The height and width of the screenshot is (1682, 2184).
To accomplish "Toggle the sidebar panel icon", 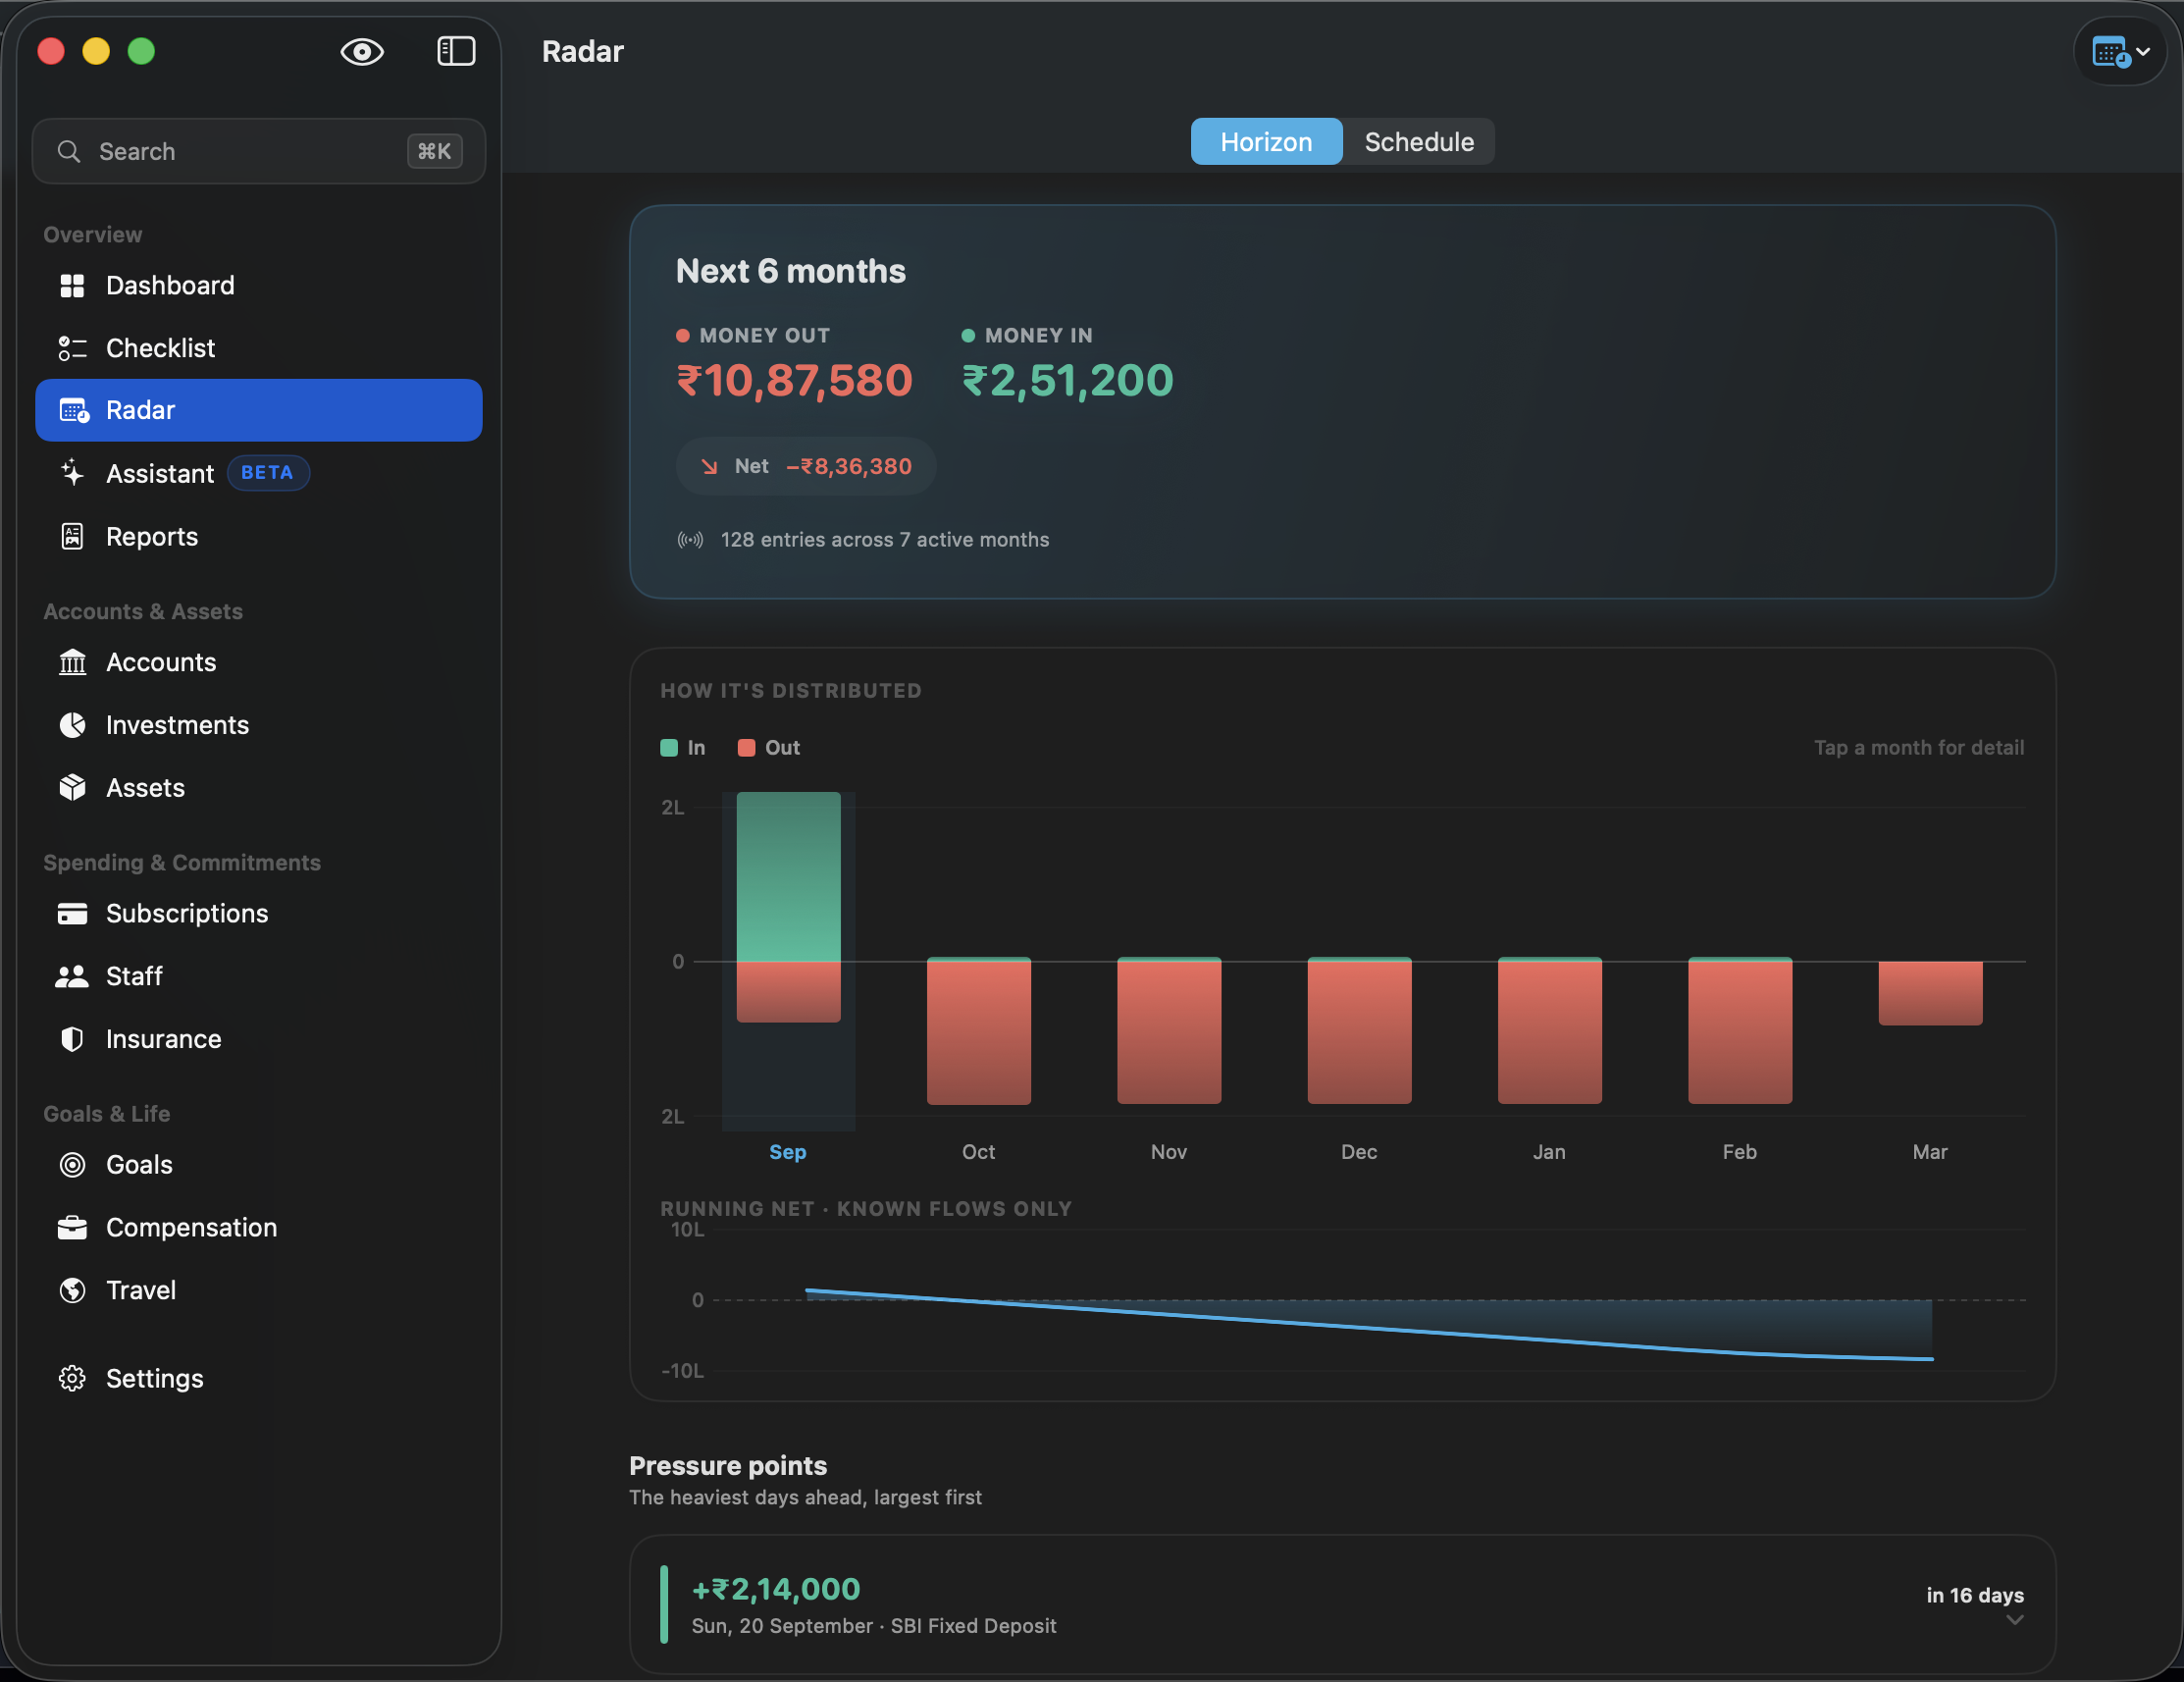I will [456, 51].
